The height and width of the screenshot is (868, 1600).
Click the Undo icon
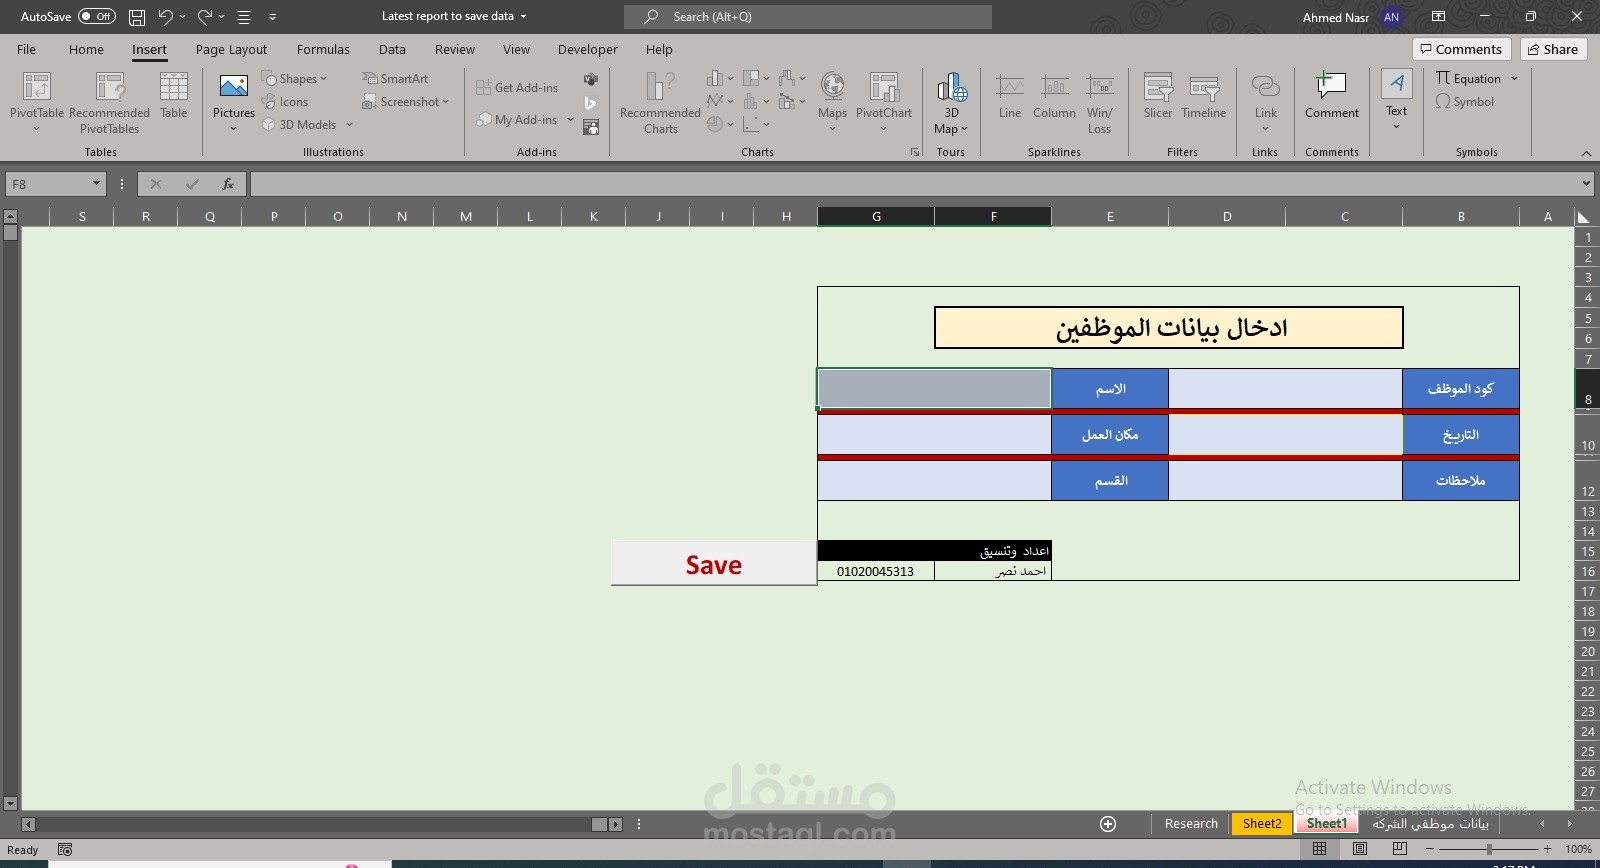tap(165, 17)
